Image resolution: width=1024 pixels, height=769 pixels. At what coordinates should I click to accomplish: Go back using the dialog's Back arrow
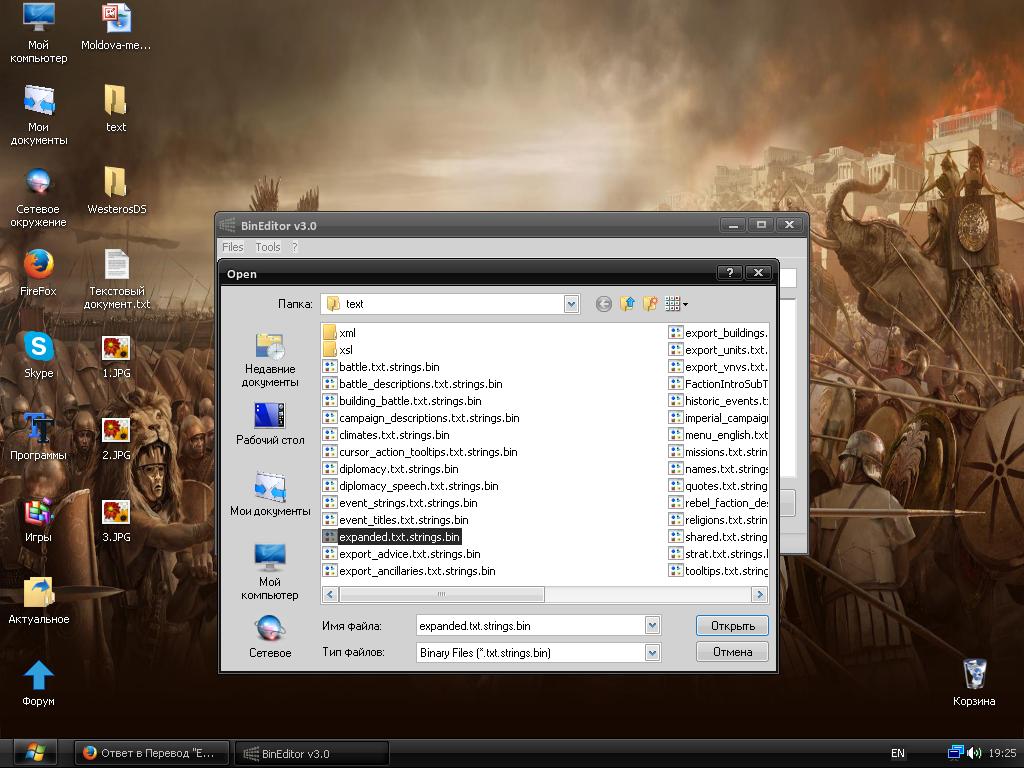pos(603,304)
